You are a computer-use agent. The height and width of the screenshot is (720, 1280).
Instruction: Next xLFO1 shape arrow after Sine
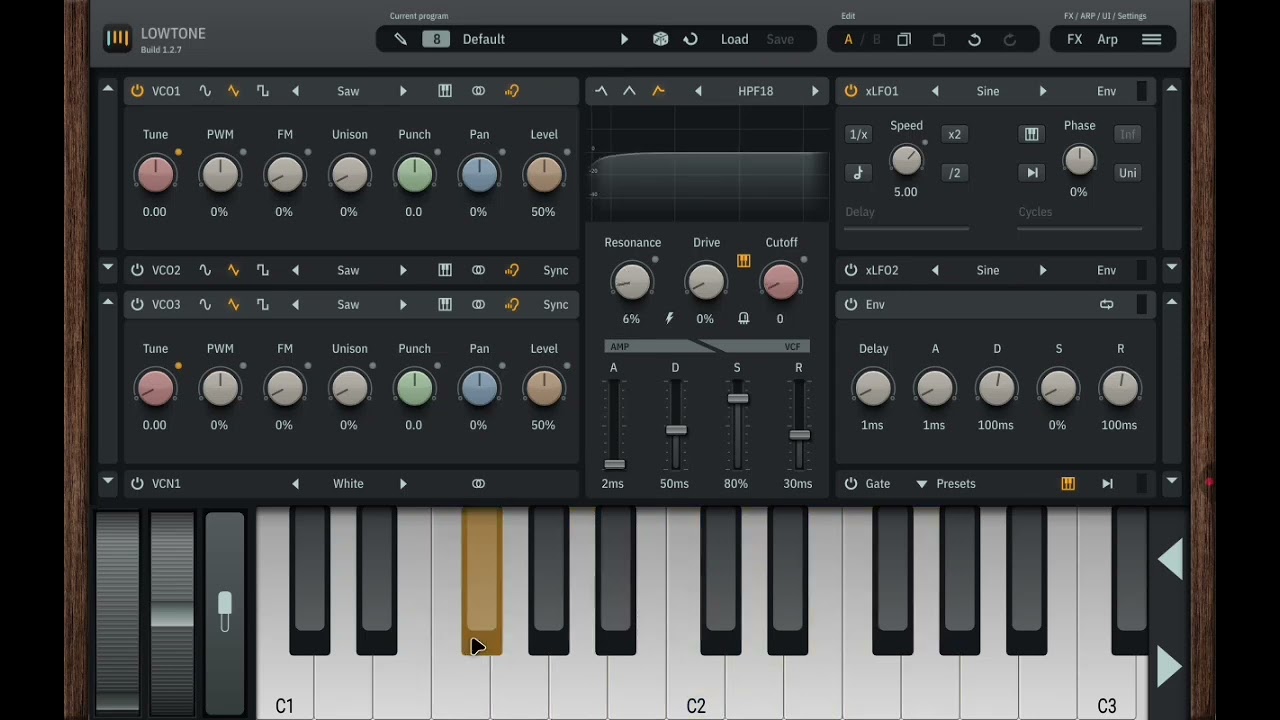click(1043, 91)
